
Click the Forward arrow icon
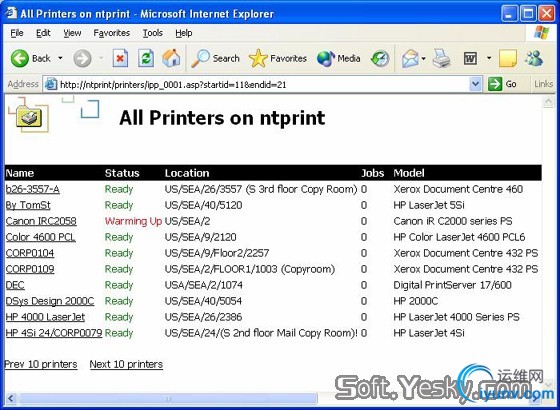(x=82, y=58)
